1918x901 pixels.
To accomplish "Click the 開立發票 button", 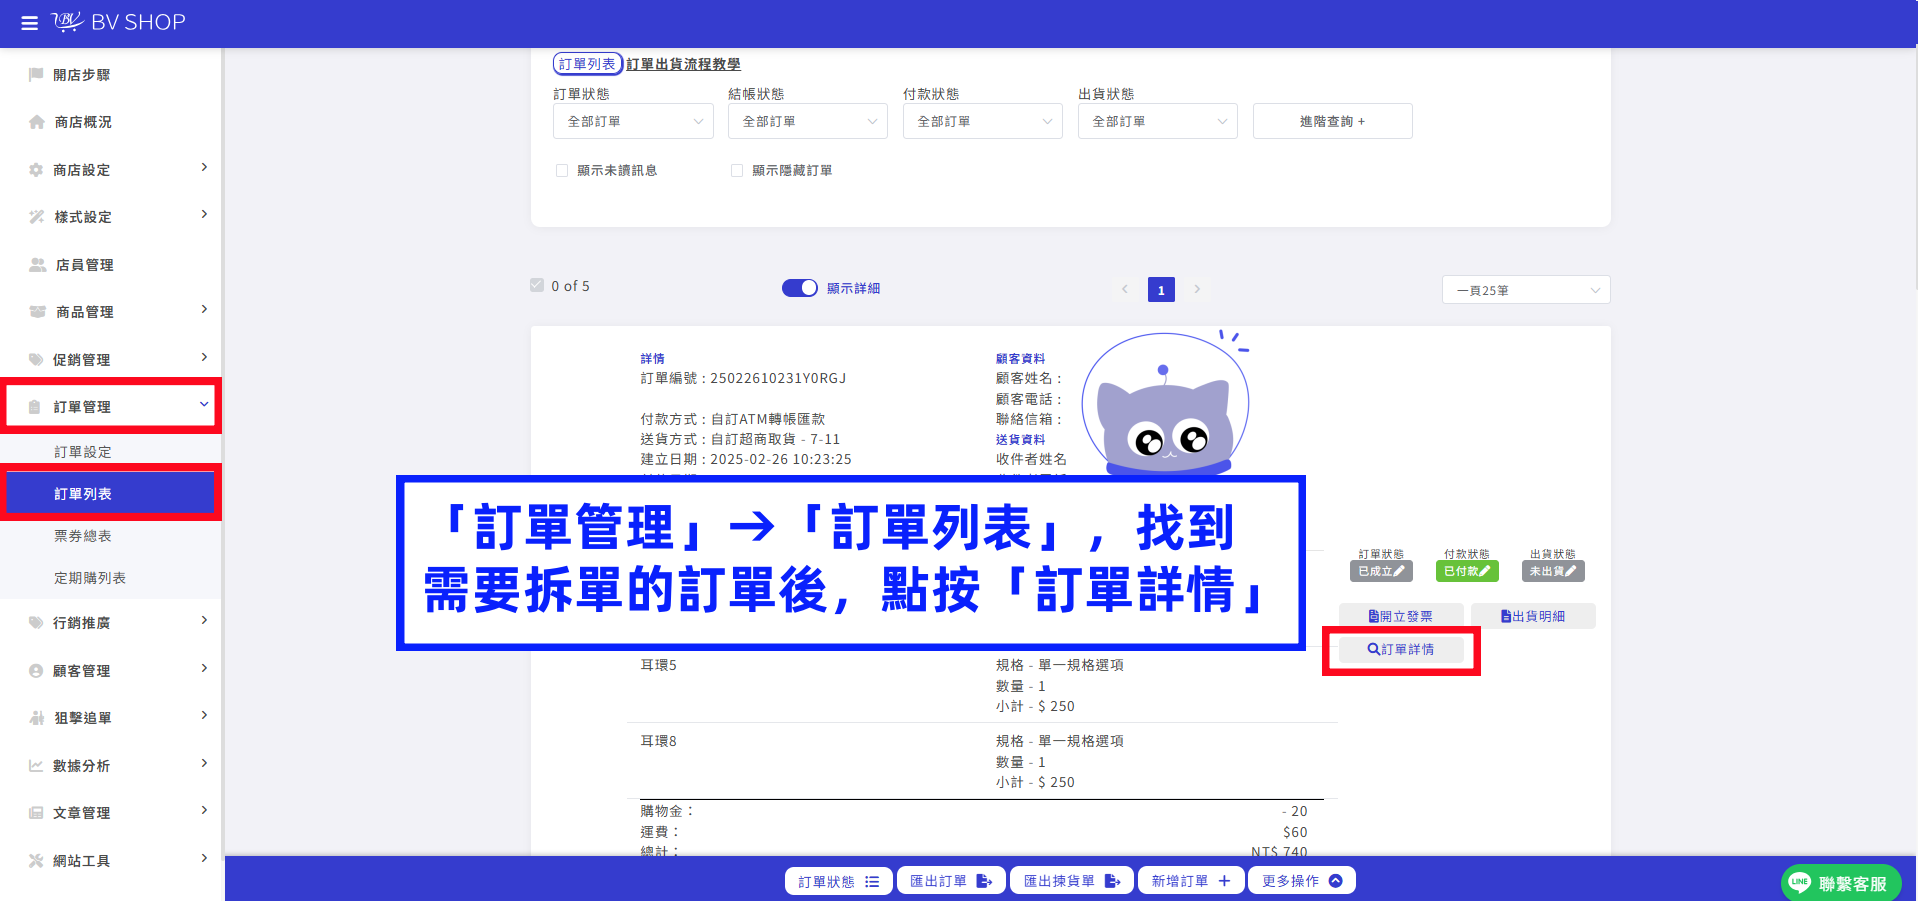I will pyautogui.click(x=1401, y=616).
